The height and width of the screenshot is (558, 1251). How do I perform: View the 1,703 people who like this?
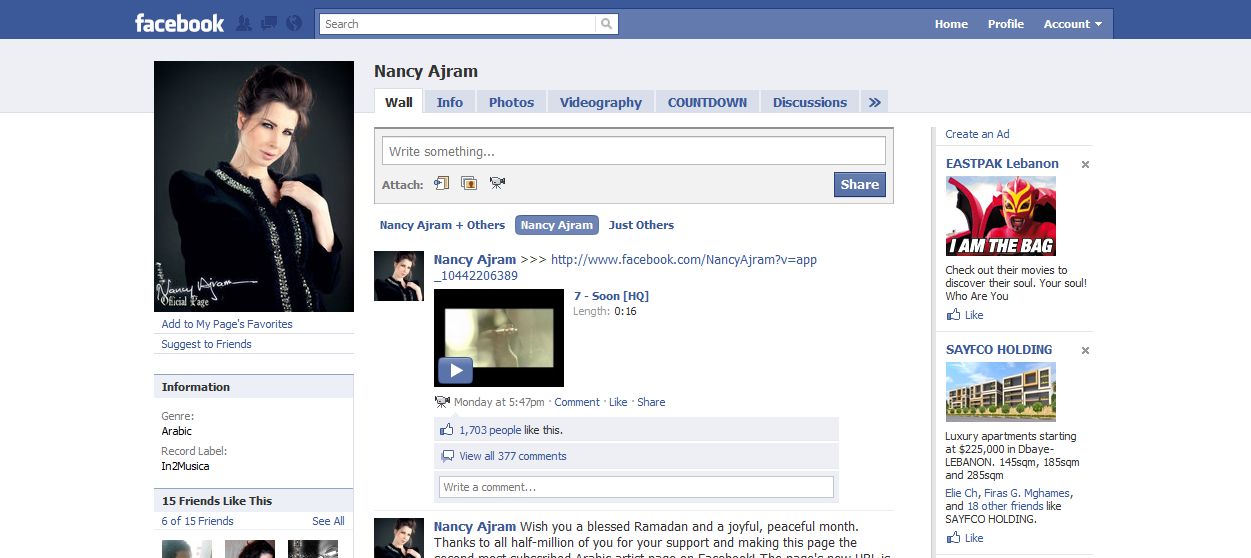click(490, 430)
